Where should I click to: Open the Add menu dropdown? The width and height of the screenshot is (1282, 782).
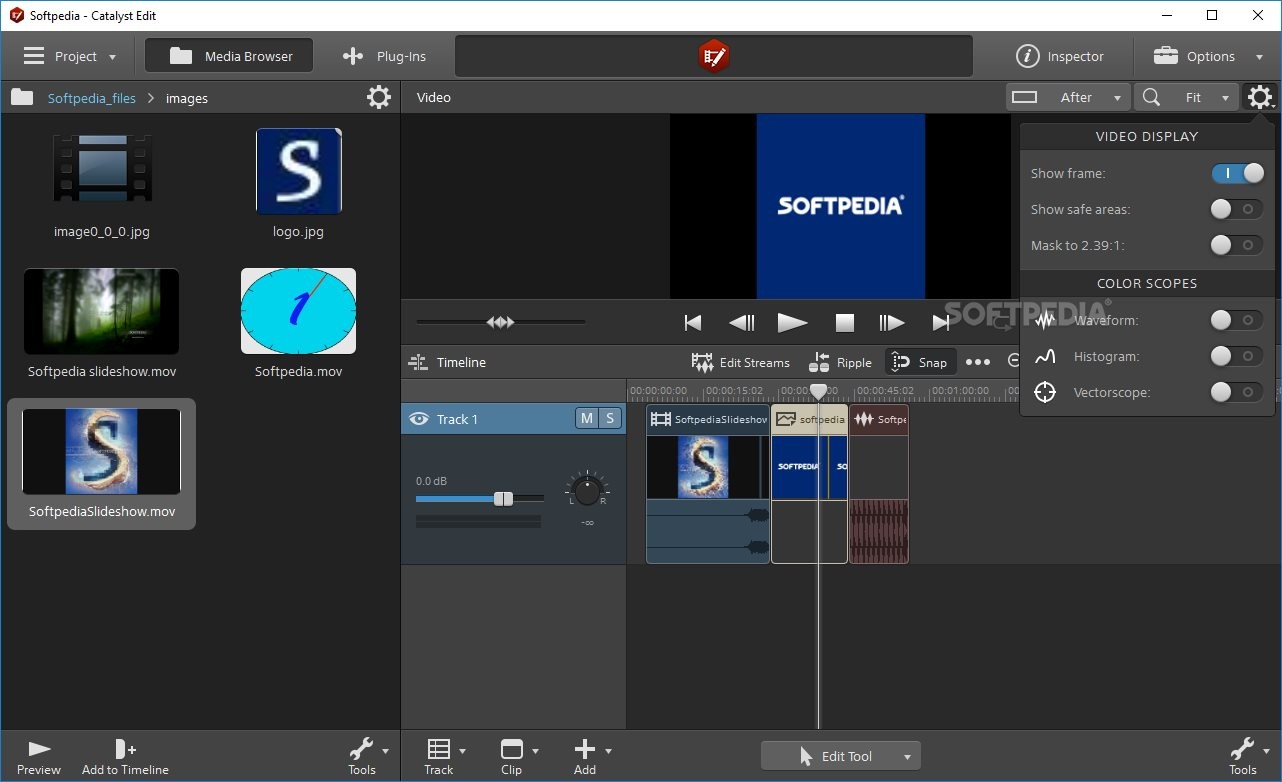coord(591,757)
